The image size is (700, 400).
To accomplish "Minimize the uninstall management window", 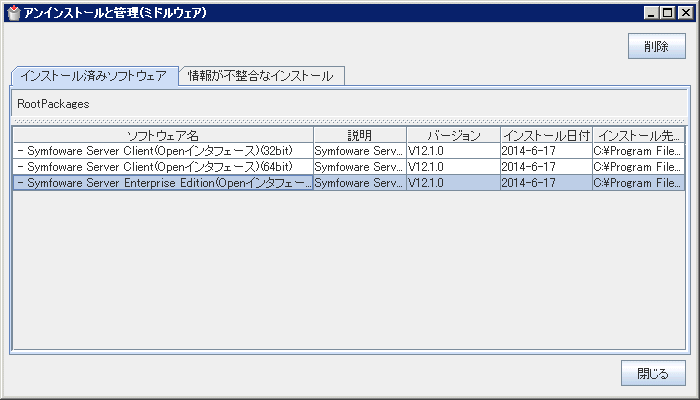I will pos(651,13).
